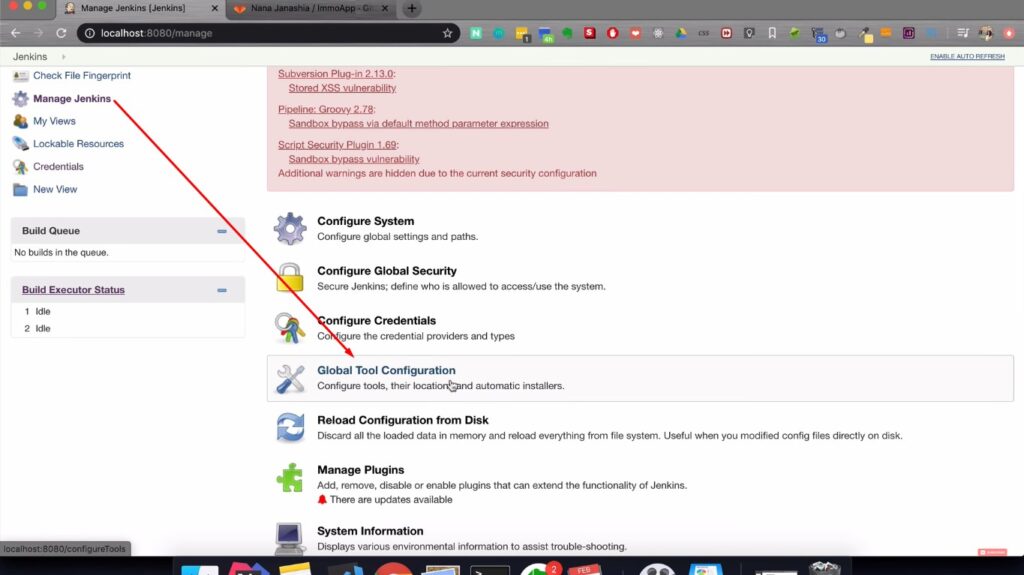This screenshot has width=1024, height=575.
Task: Click the My Views people icon
Action: coord(20,122)
